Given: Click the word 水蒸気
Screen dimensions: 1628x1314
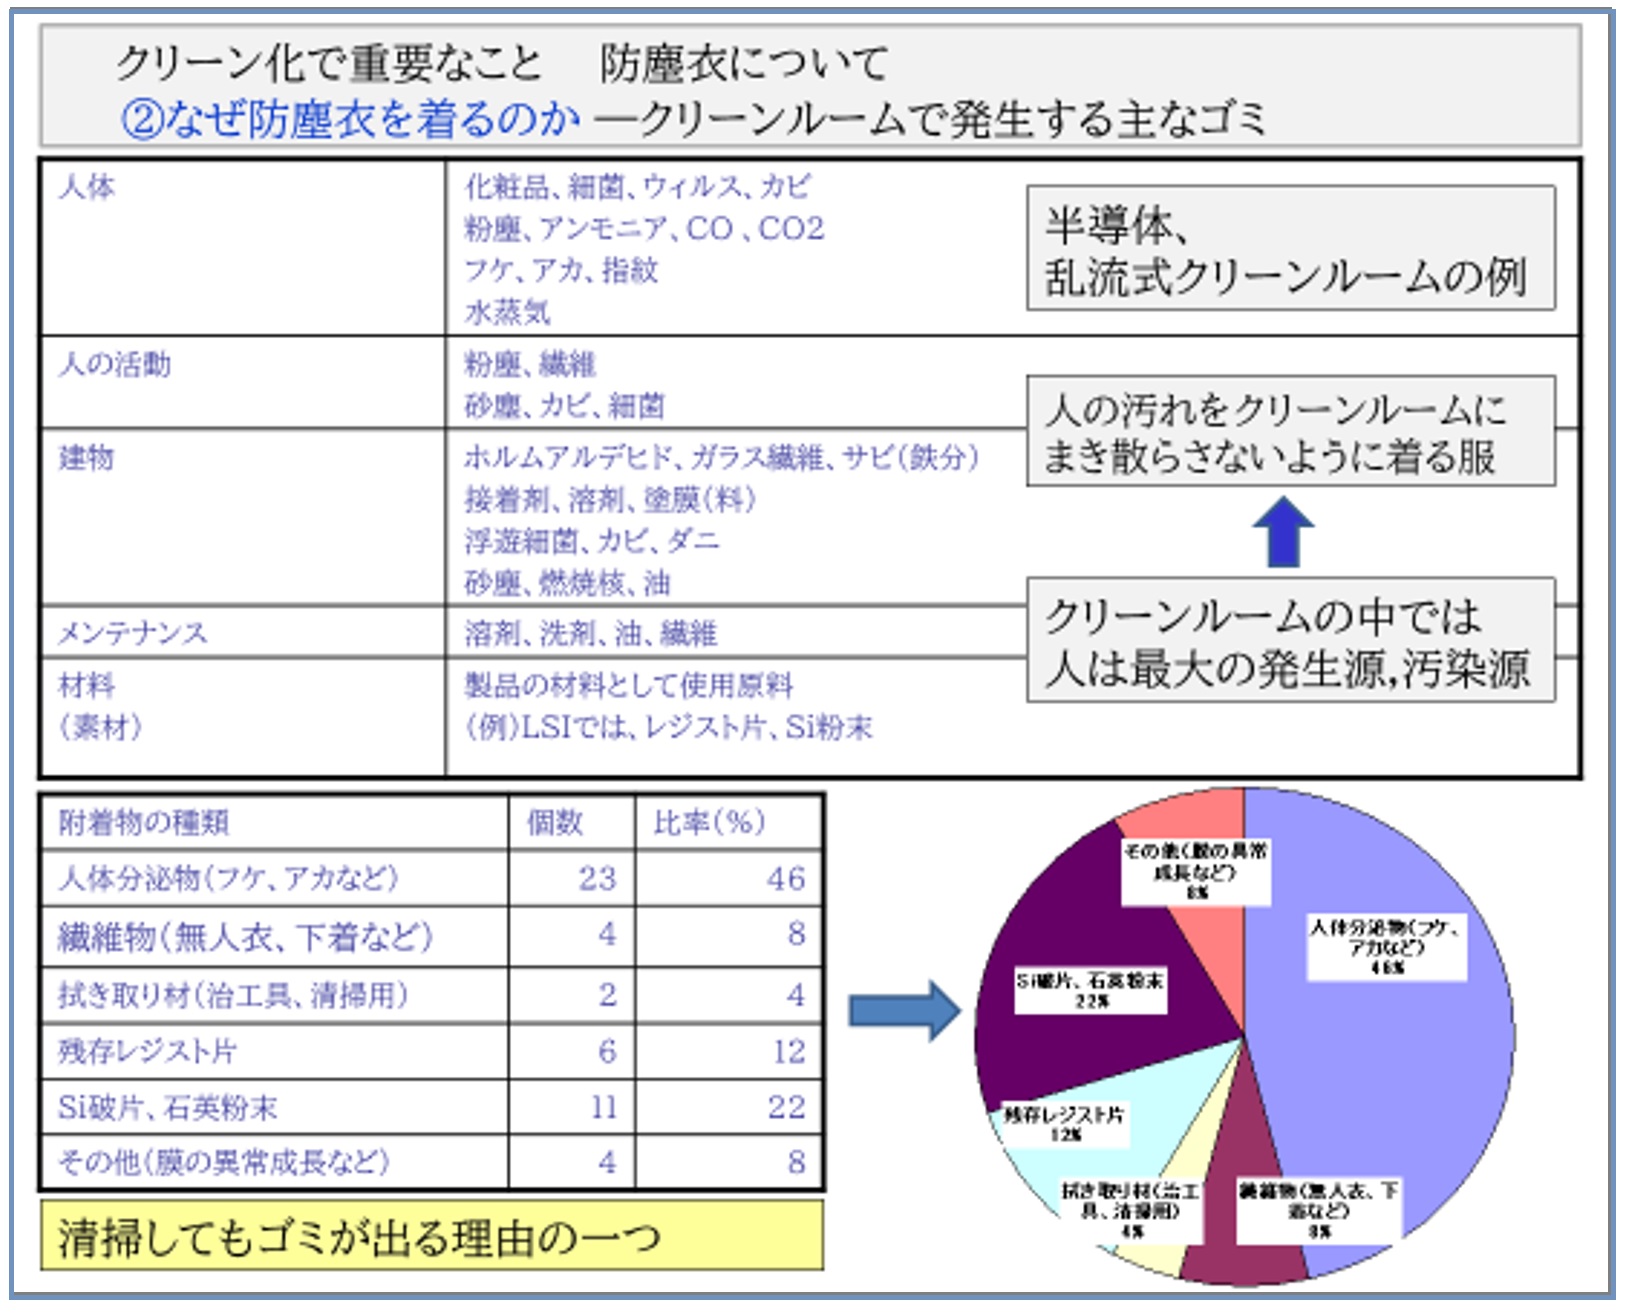Looking at the screenshot, I should (x=507, y=312).
